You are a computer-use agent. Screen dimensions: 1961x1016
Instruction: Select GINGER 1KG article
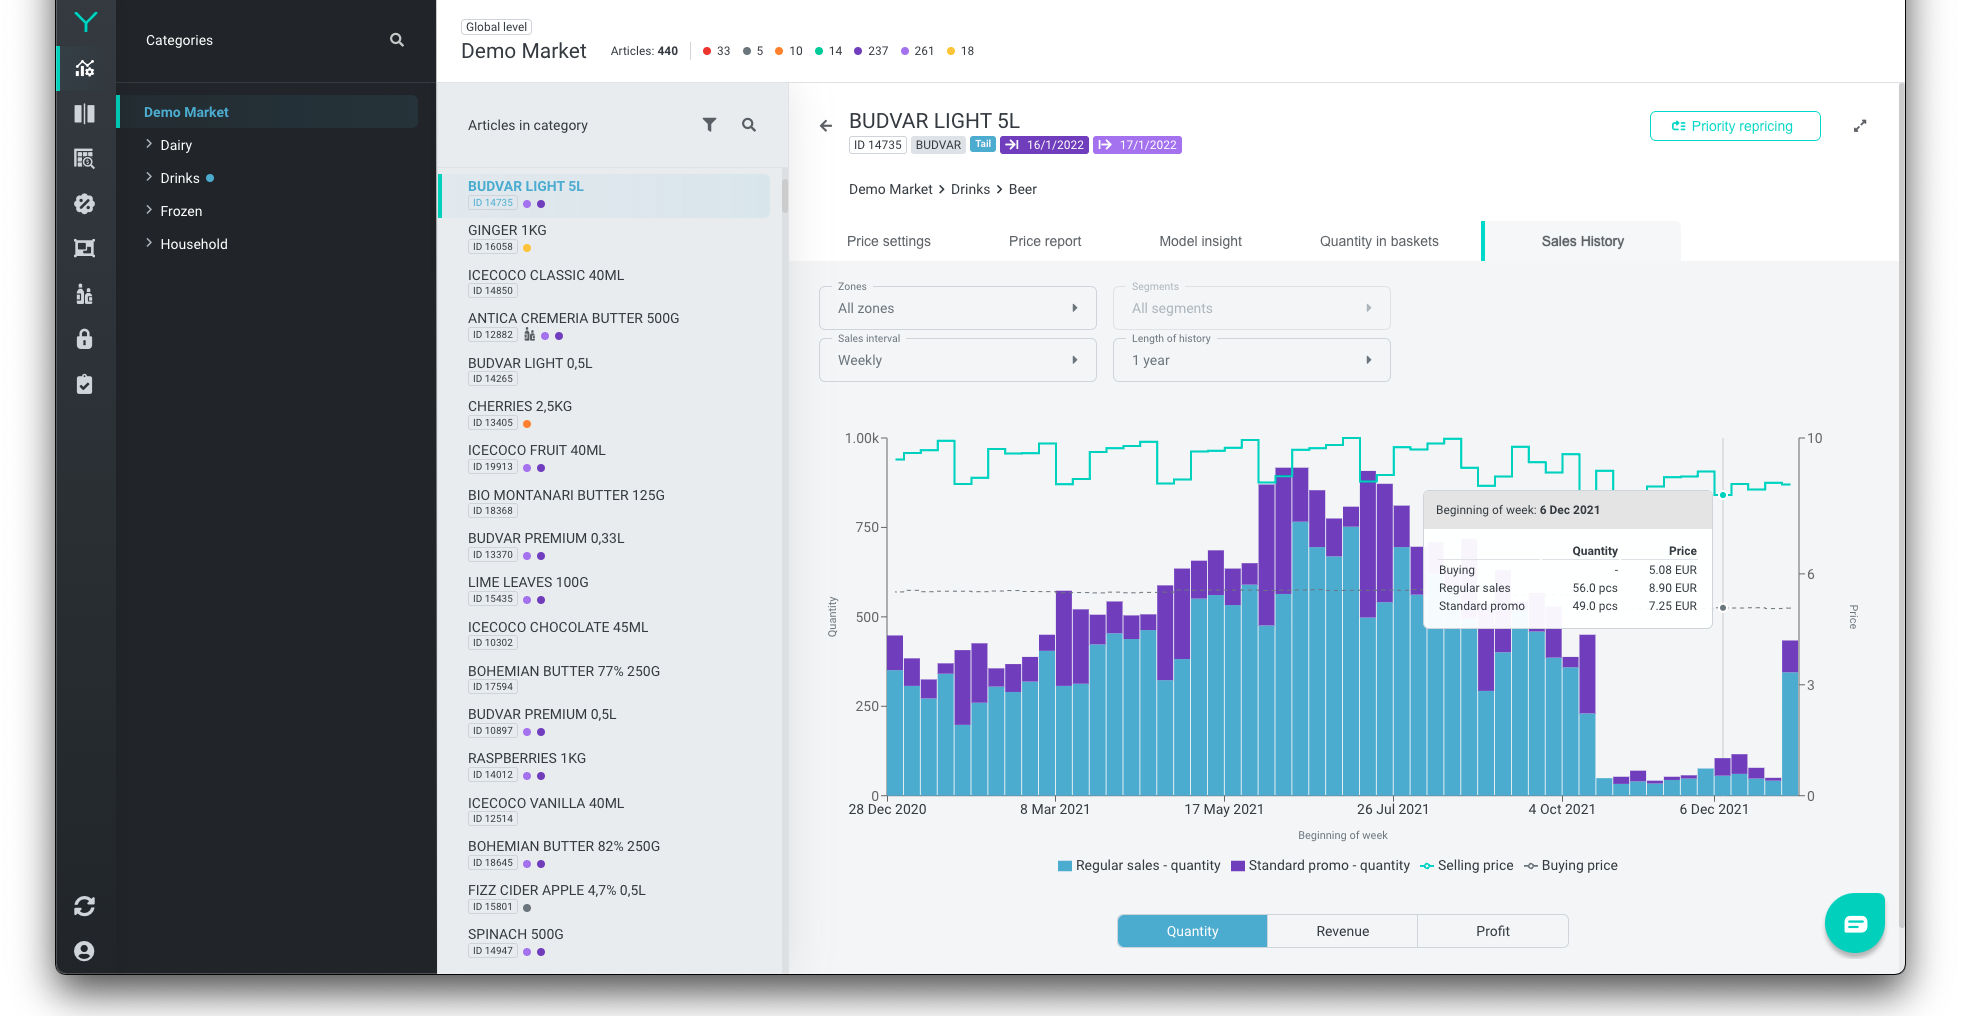[x=605, y=238]
